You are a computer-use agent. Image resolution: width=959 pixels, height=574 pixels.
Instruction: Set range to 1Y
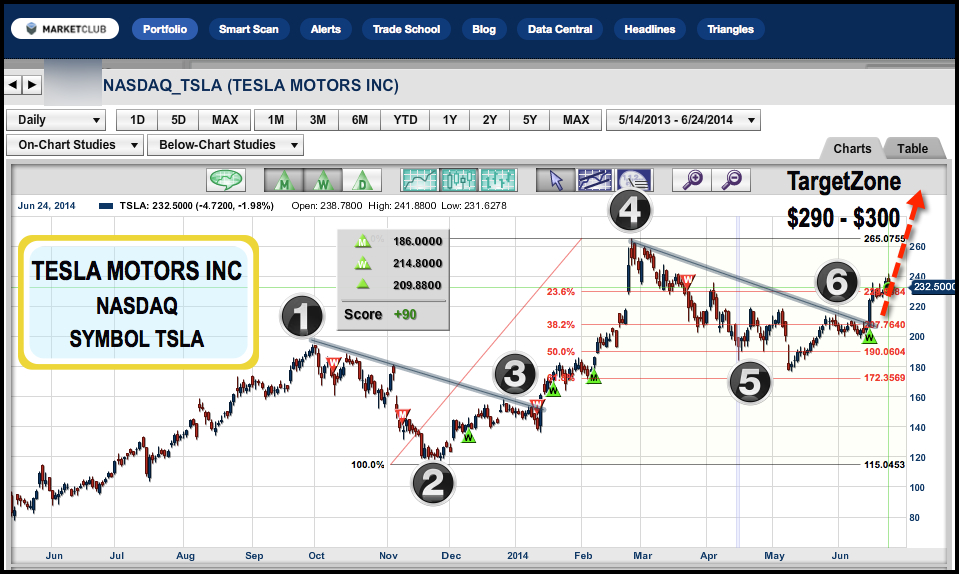click(x=450, y=120)
